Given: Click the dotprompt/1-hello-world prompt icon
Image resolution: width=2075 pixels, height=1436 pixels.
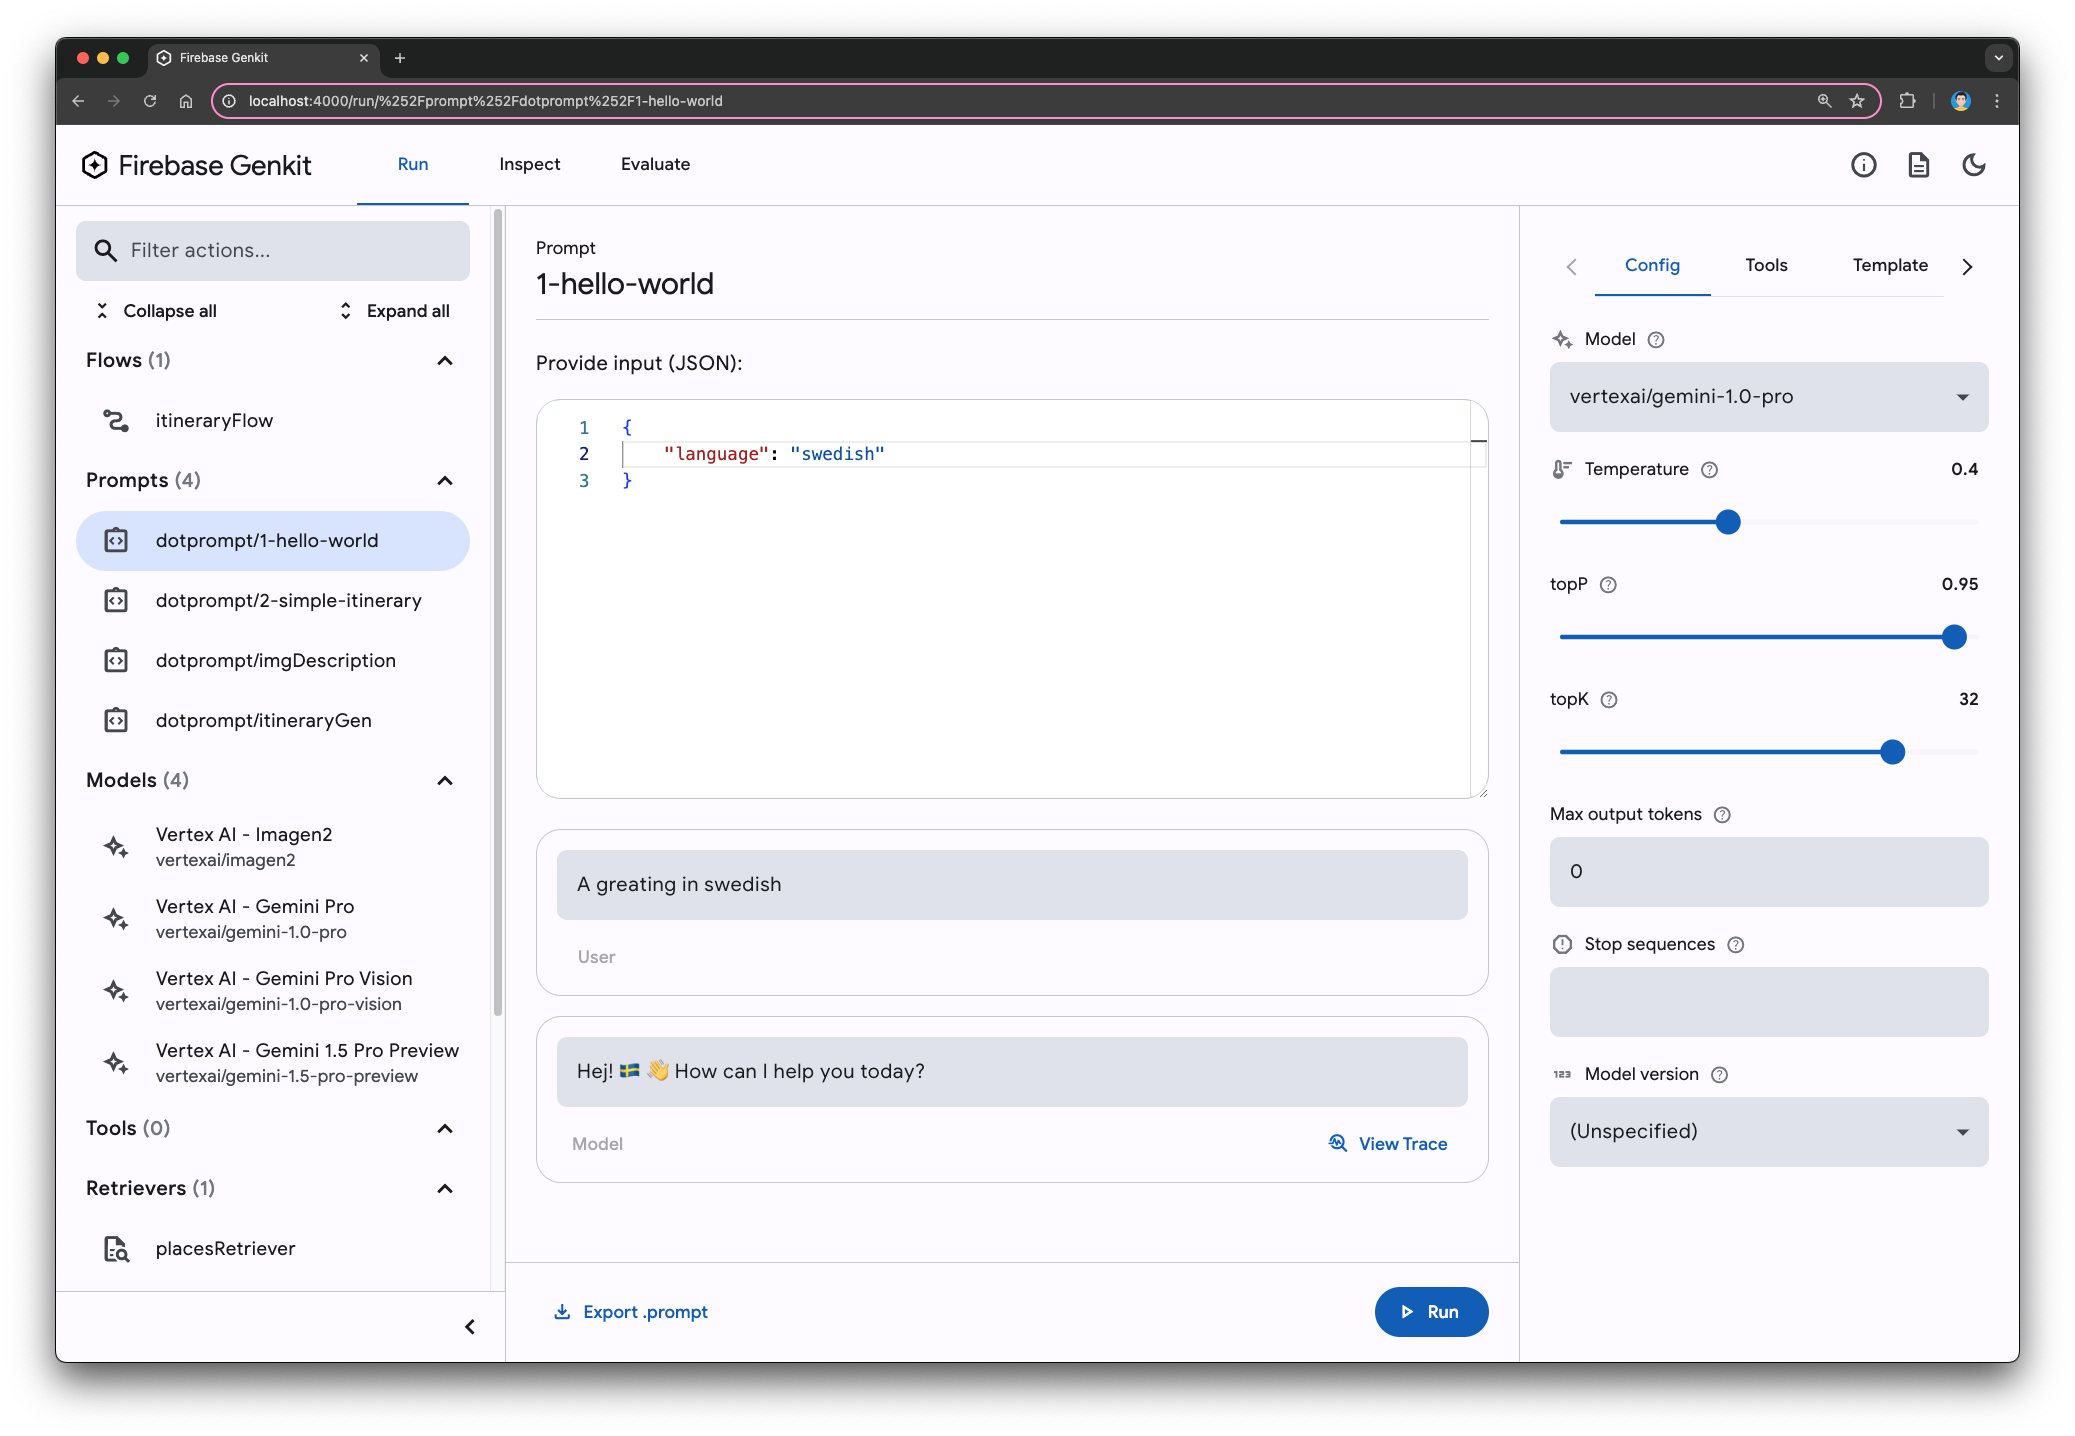Looking at the screenshot, I should pyautogui.click(x=117, y=539).
